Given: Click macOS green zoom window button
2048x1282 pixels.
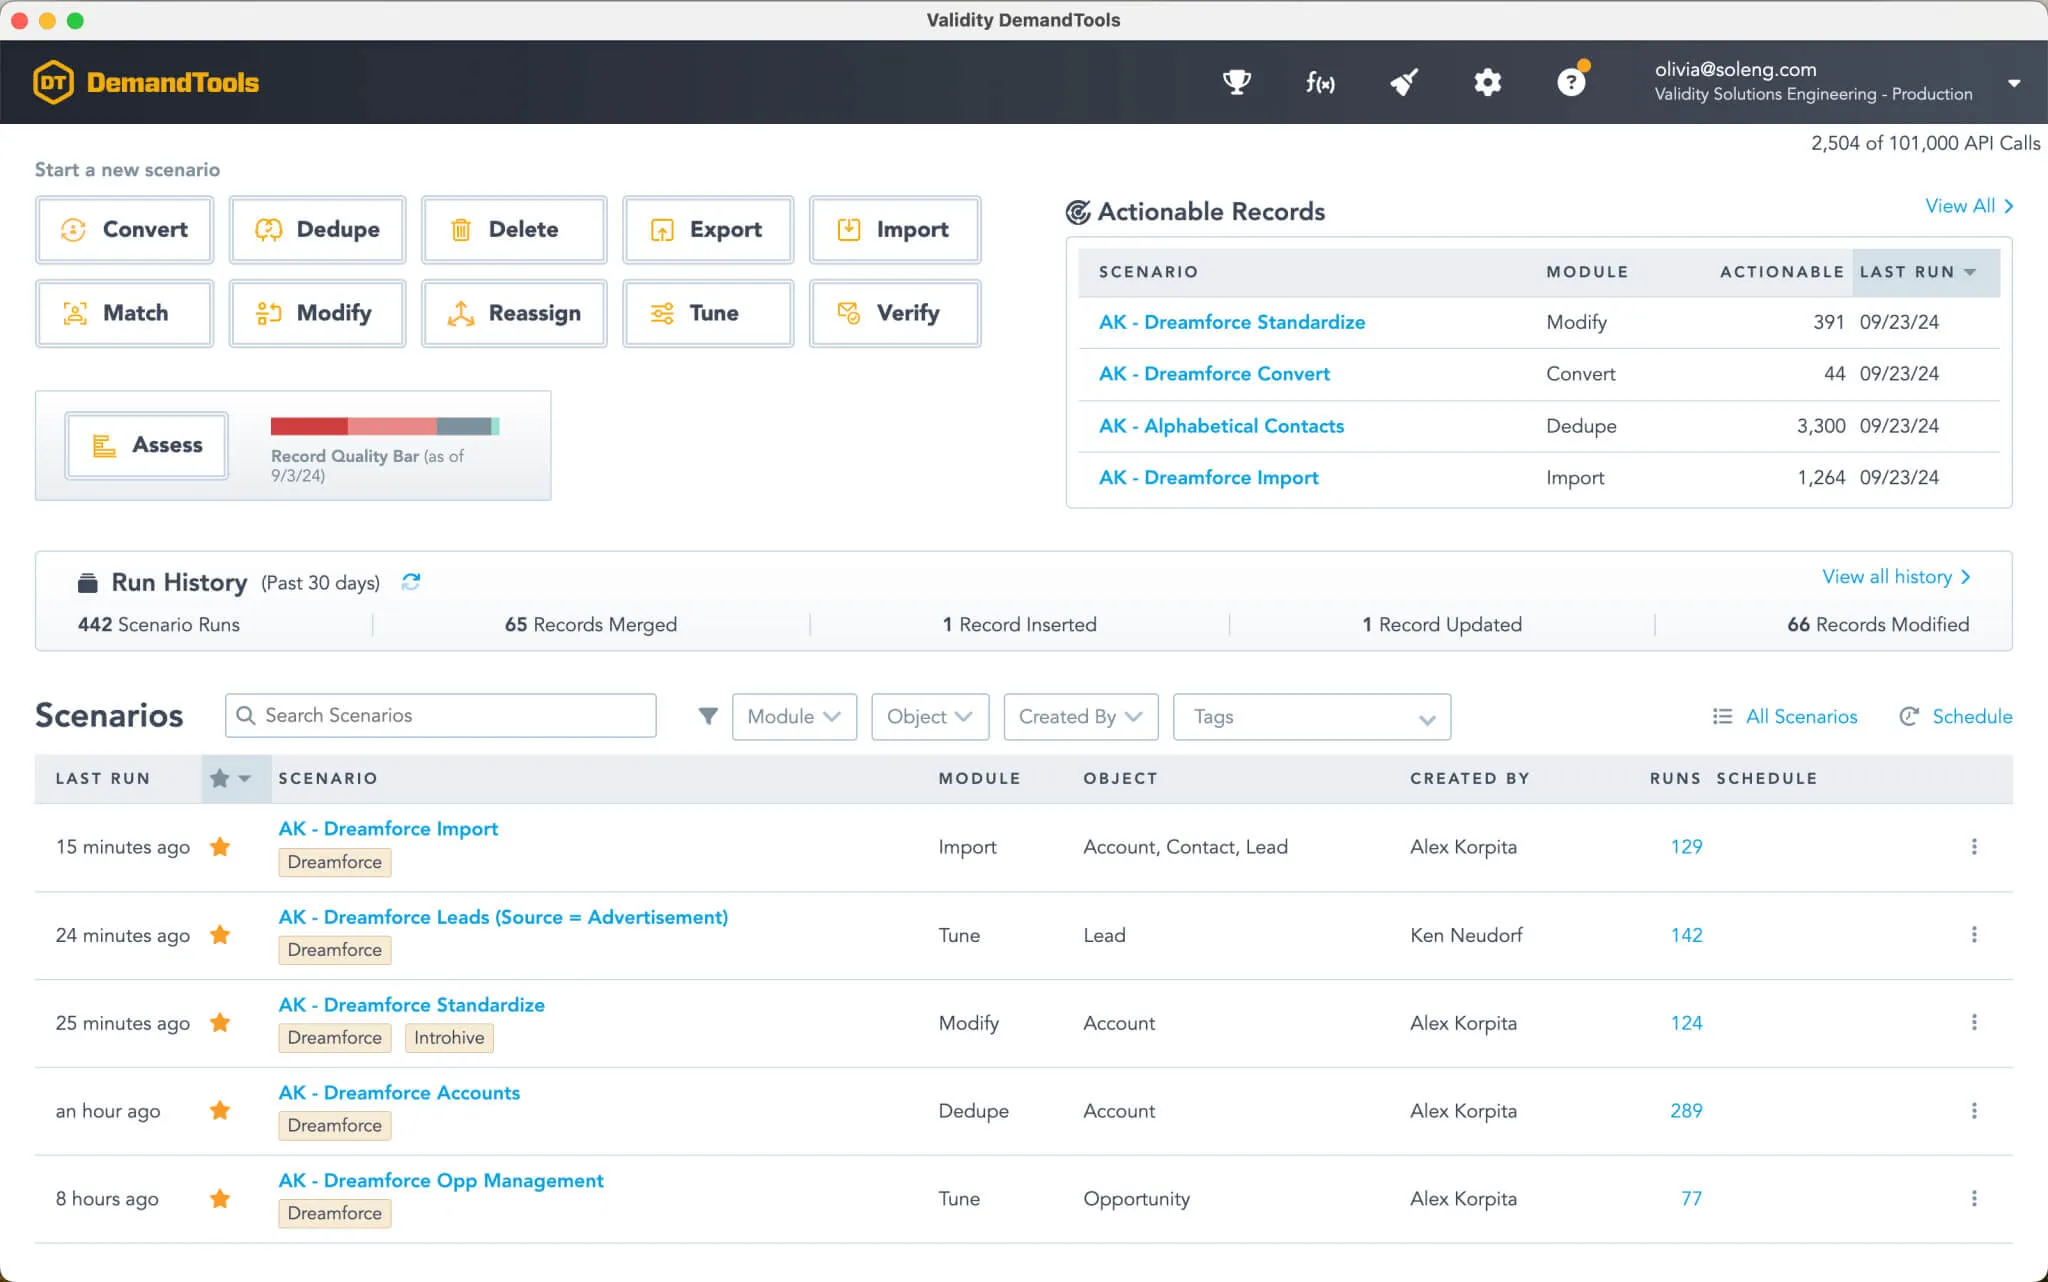Looking at the screenshot, I should point(75,20).
